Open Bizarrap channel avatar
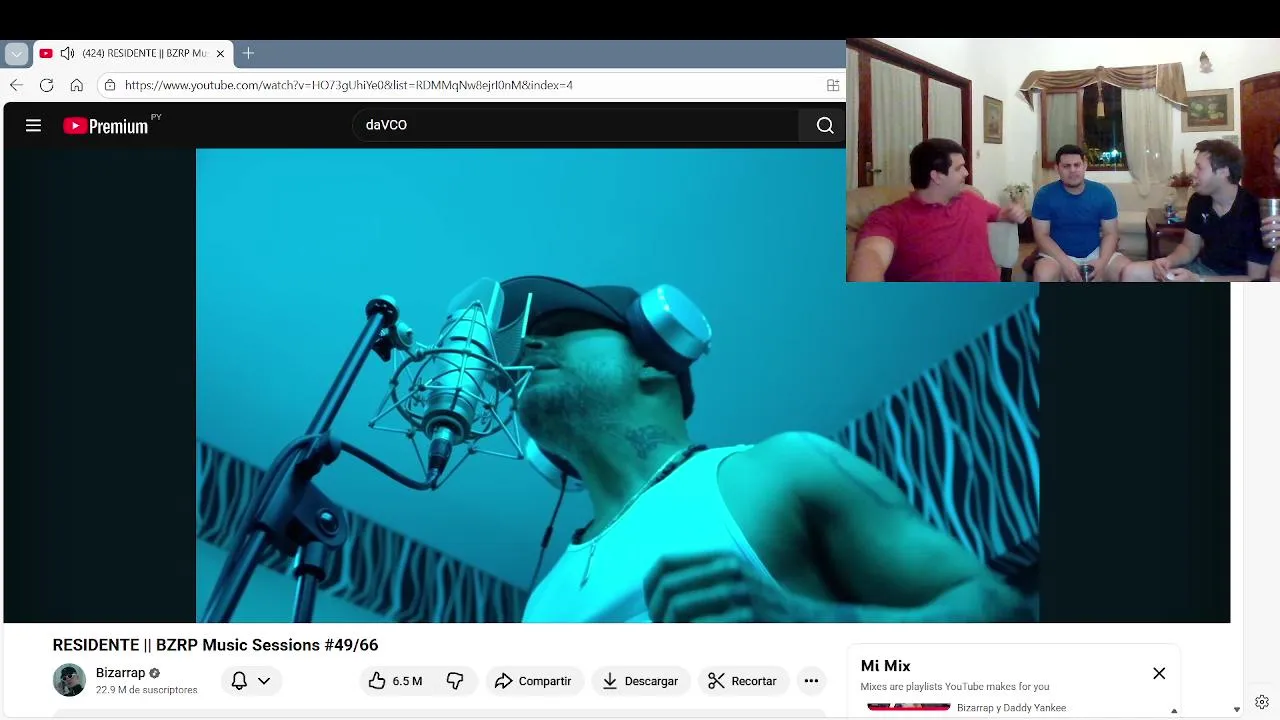This screenshot has height=720, width=1280. [69, 680]
